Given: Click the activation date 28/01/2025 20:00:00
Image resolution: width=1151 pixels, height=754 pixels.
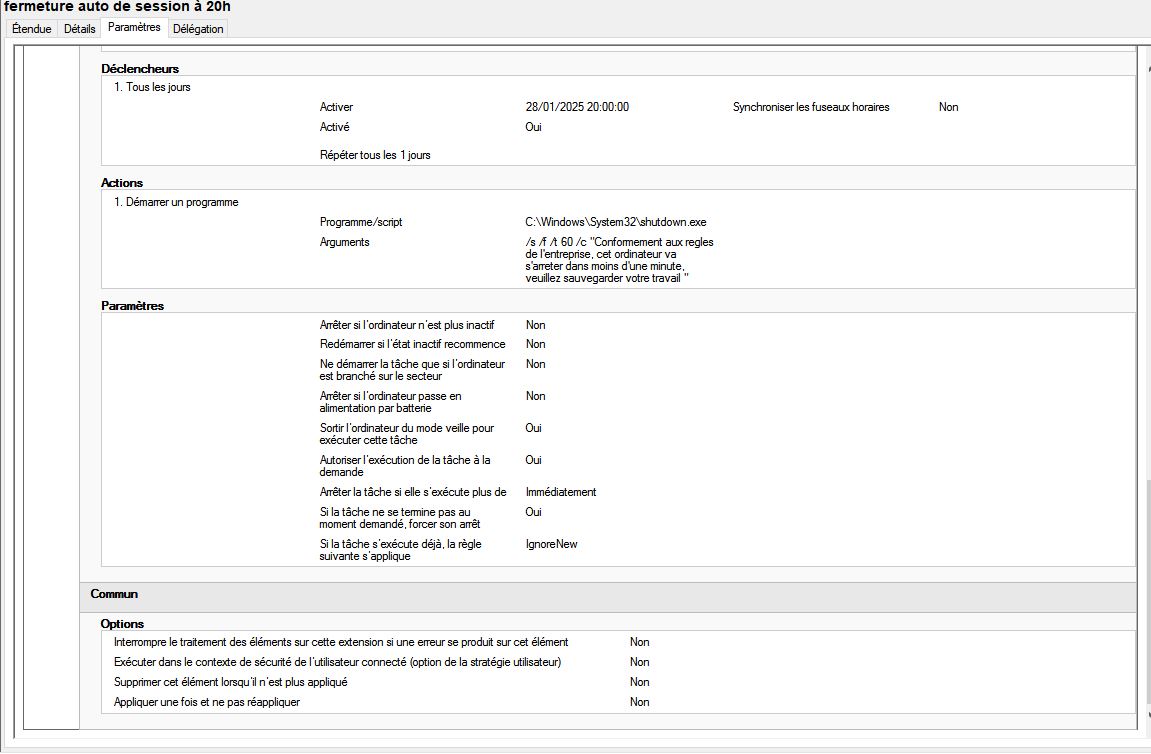Looking at the screenshot, I should coord(576,107).
